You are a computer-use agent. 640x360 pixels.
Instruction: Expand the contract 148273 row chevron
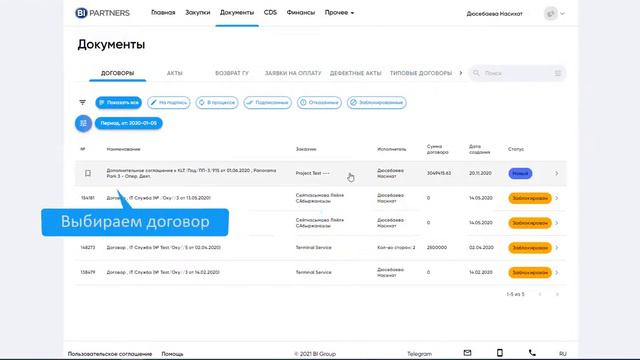[557, 248]
